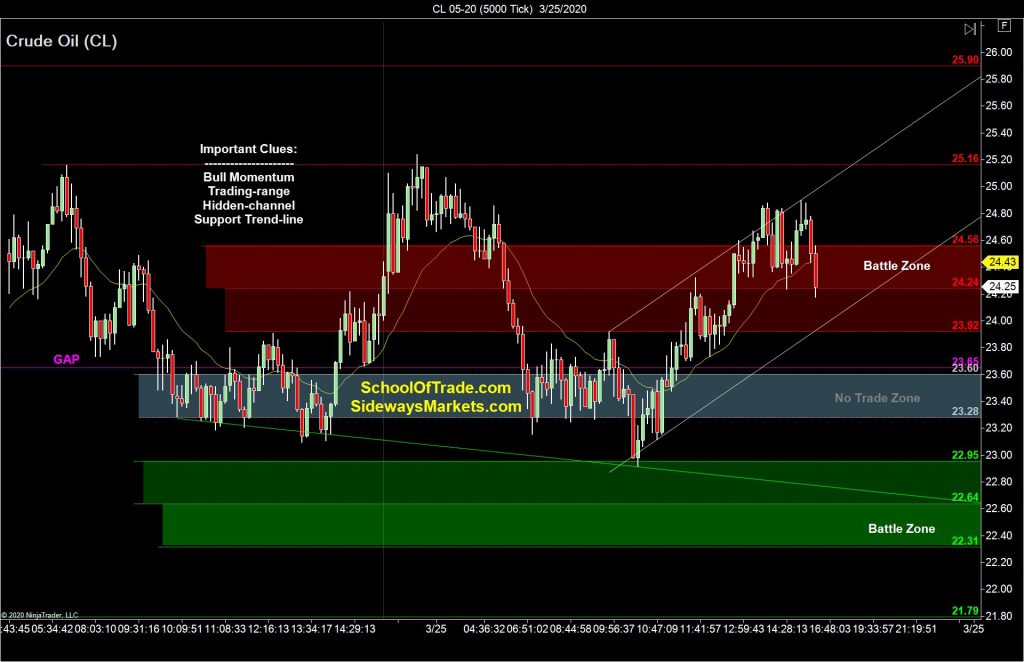The height and width of the screenshot is (662, 1024).
Task: Select Battle Zone label in red zone
Action: (x=897, y=265)
